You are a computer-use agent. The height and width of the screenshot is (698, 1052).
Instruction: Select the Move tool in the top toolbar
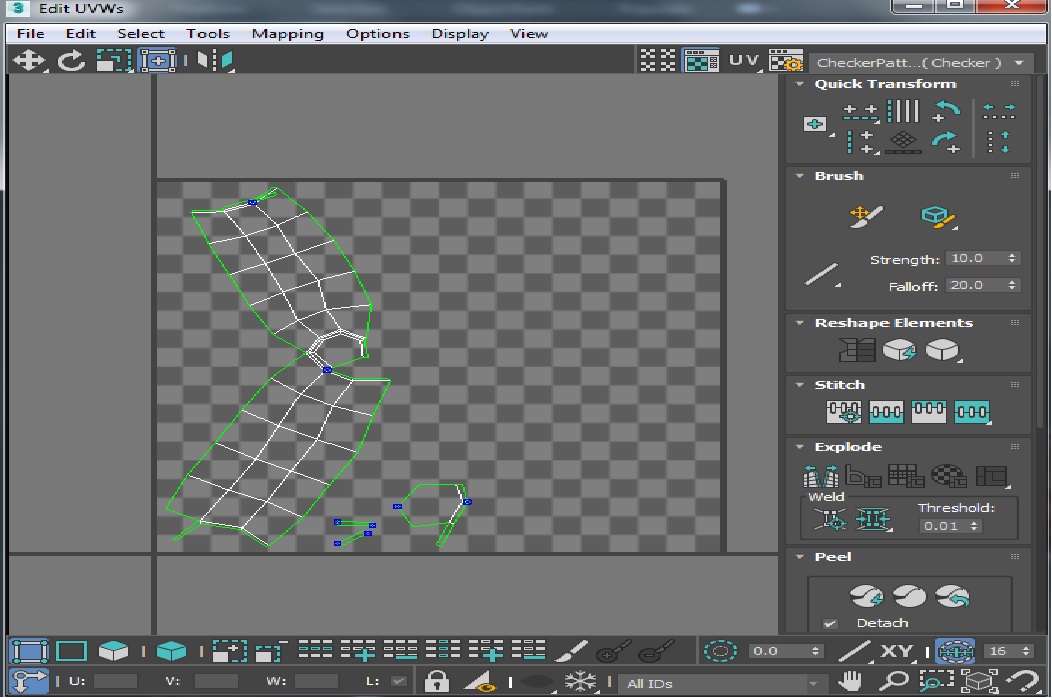[x=28, y=61]
